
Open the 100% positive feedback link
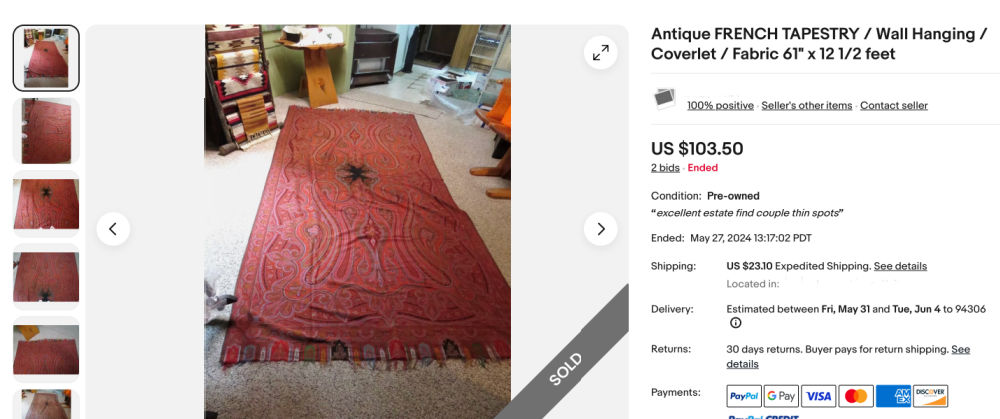point(720,106)
